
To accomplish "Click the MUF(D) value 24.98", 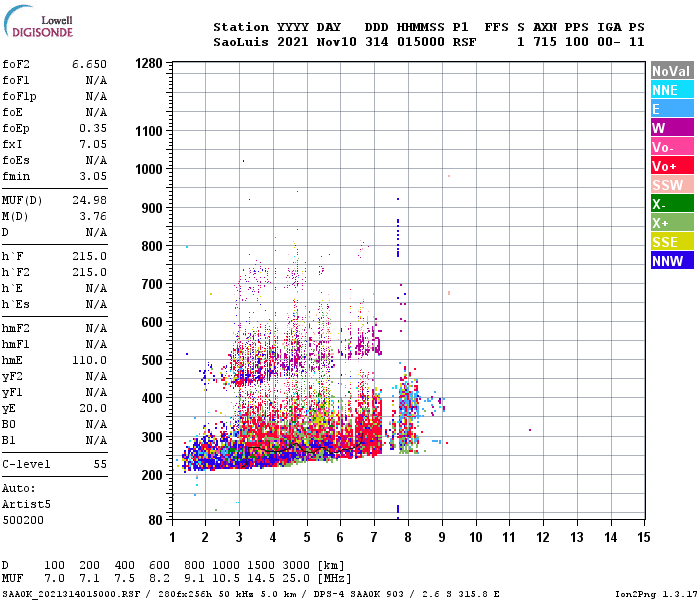I will (89, 200).
